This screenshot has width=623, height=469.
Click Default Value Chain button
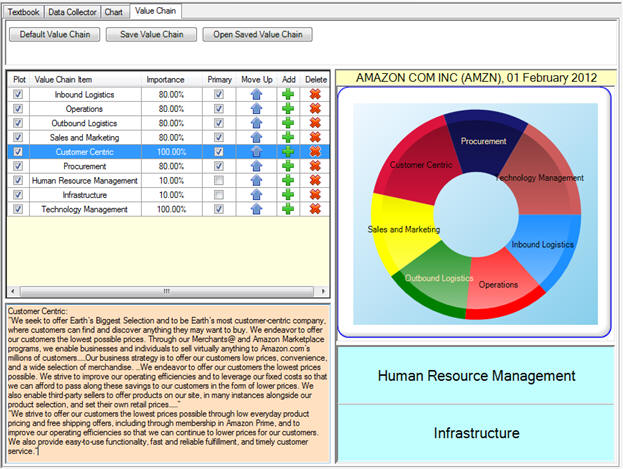click(x=54, y=35)
